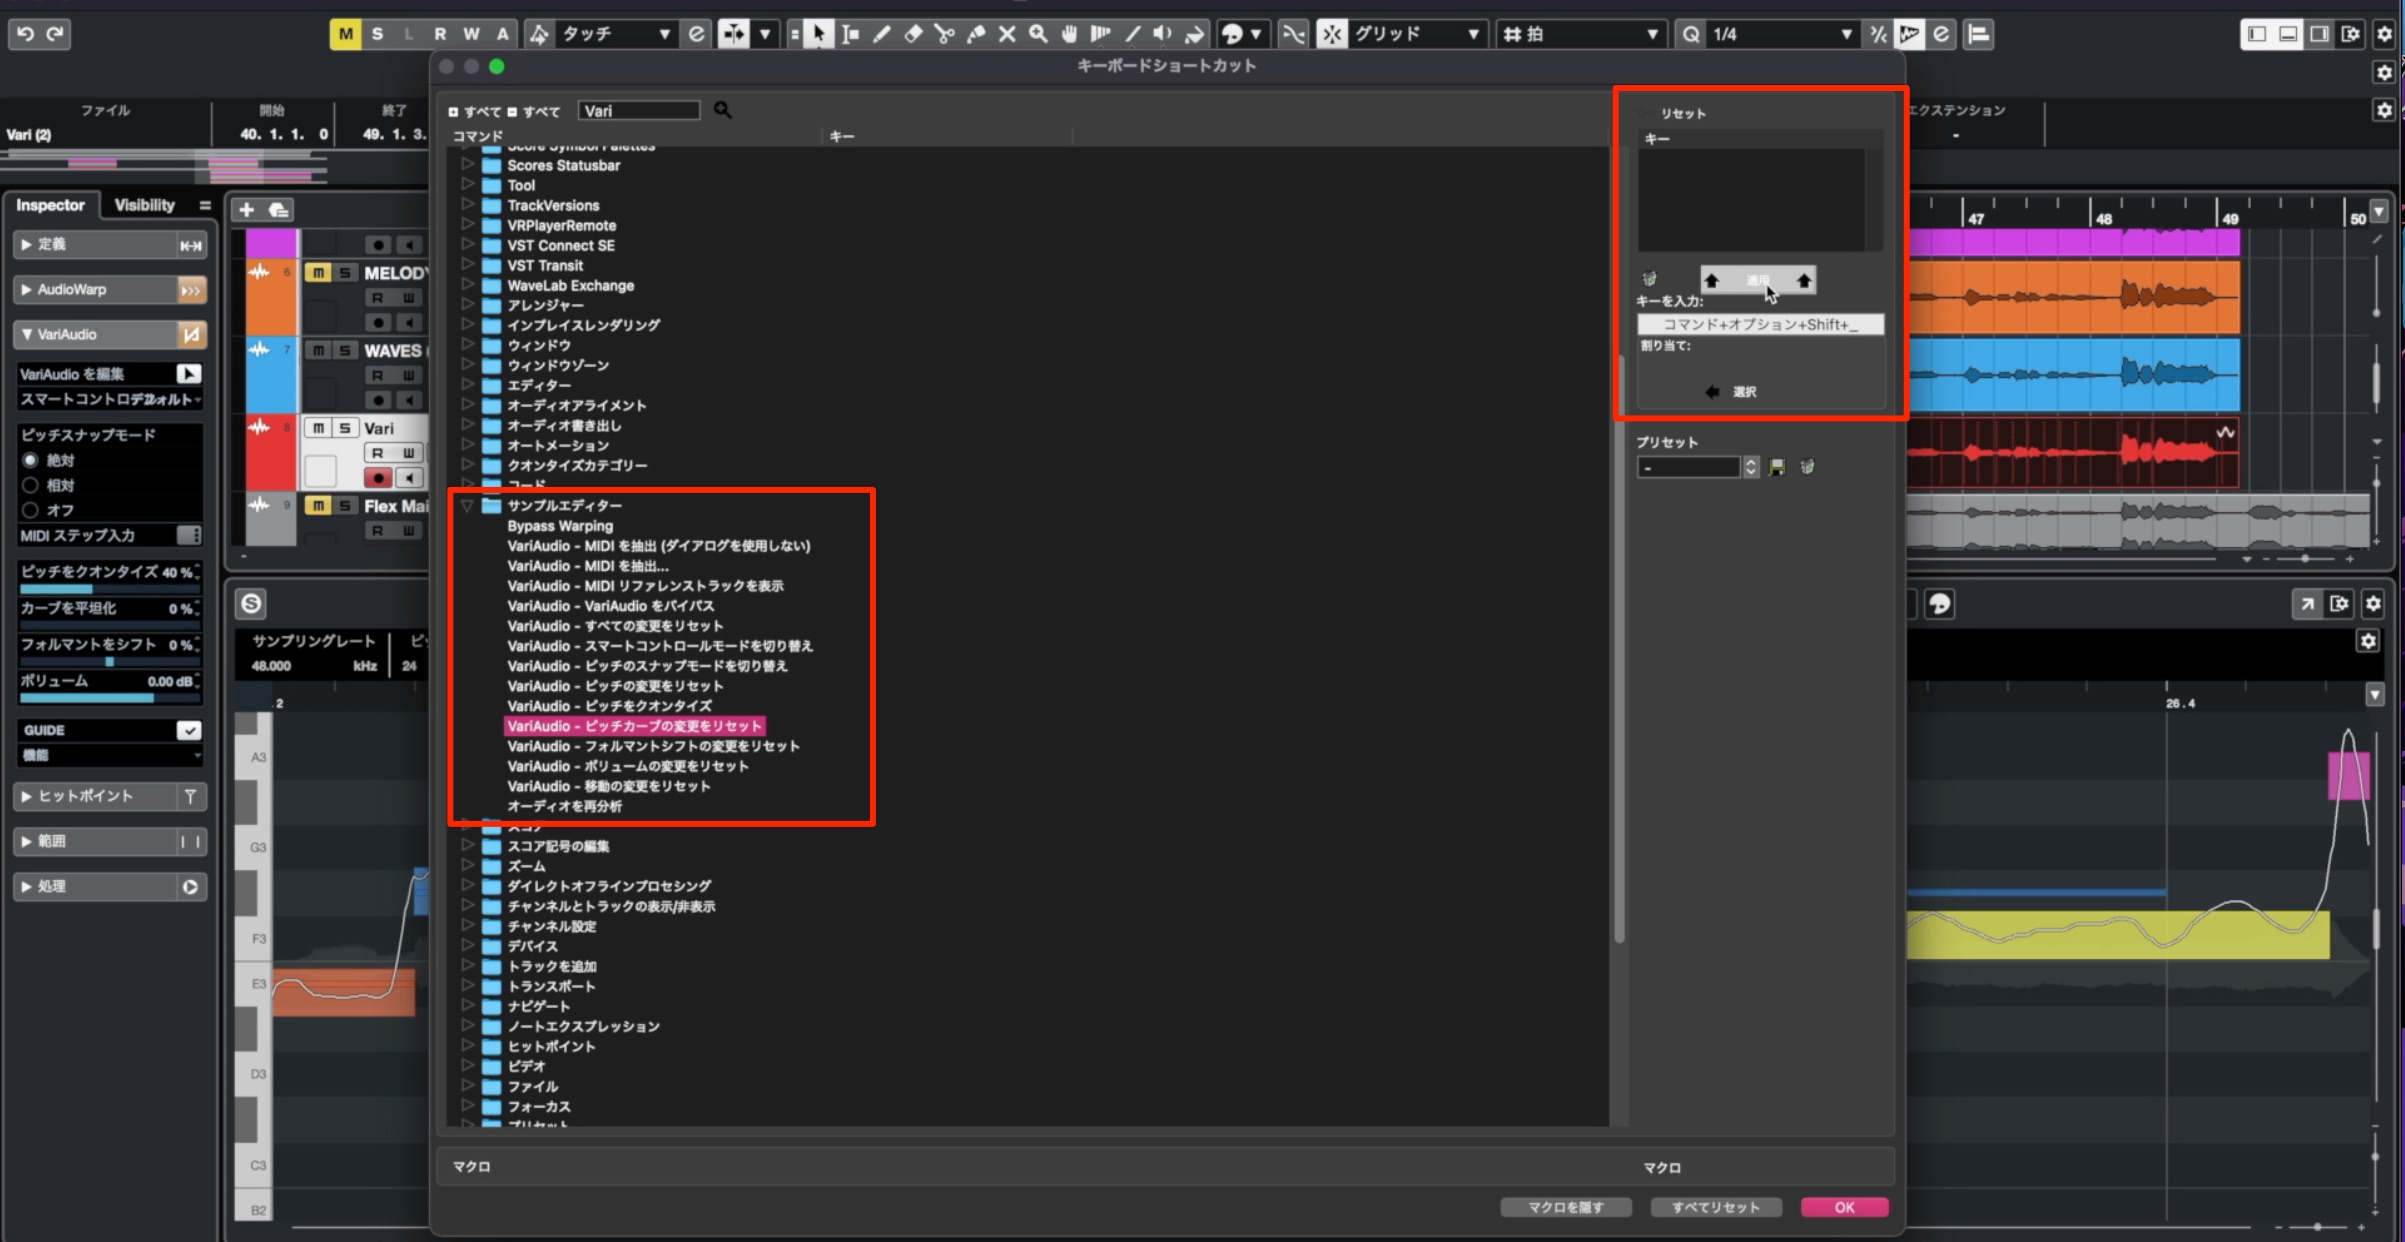The width and height of the screenshot is (2405, 1242).
Task: Toggle the GUIDE checkbox in inspector
Action: point(189,730)
